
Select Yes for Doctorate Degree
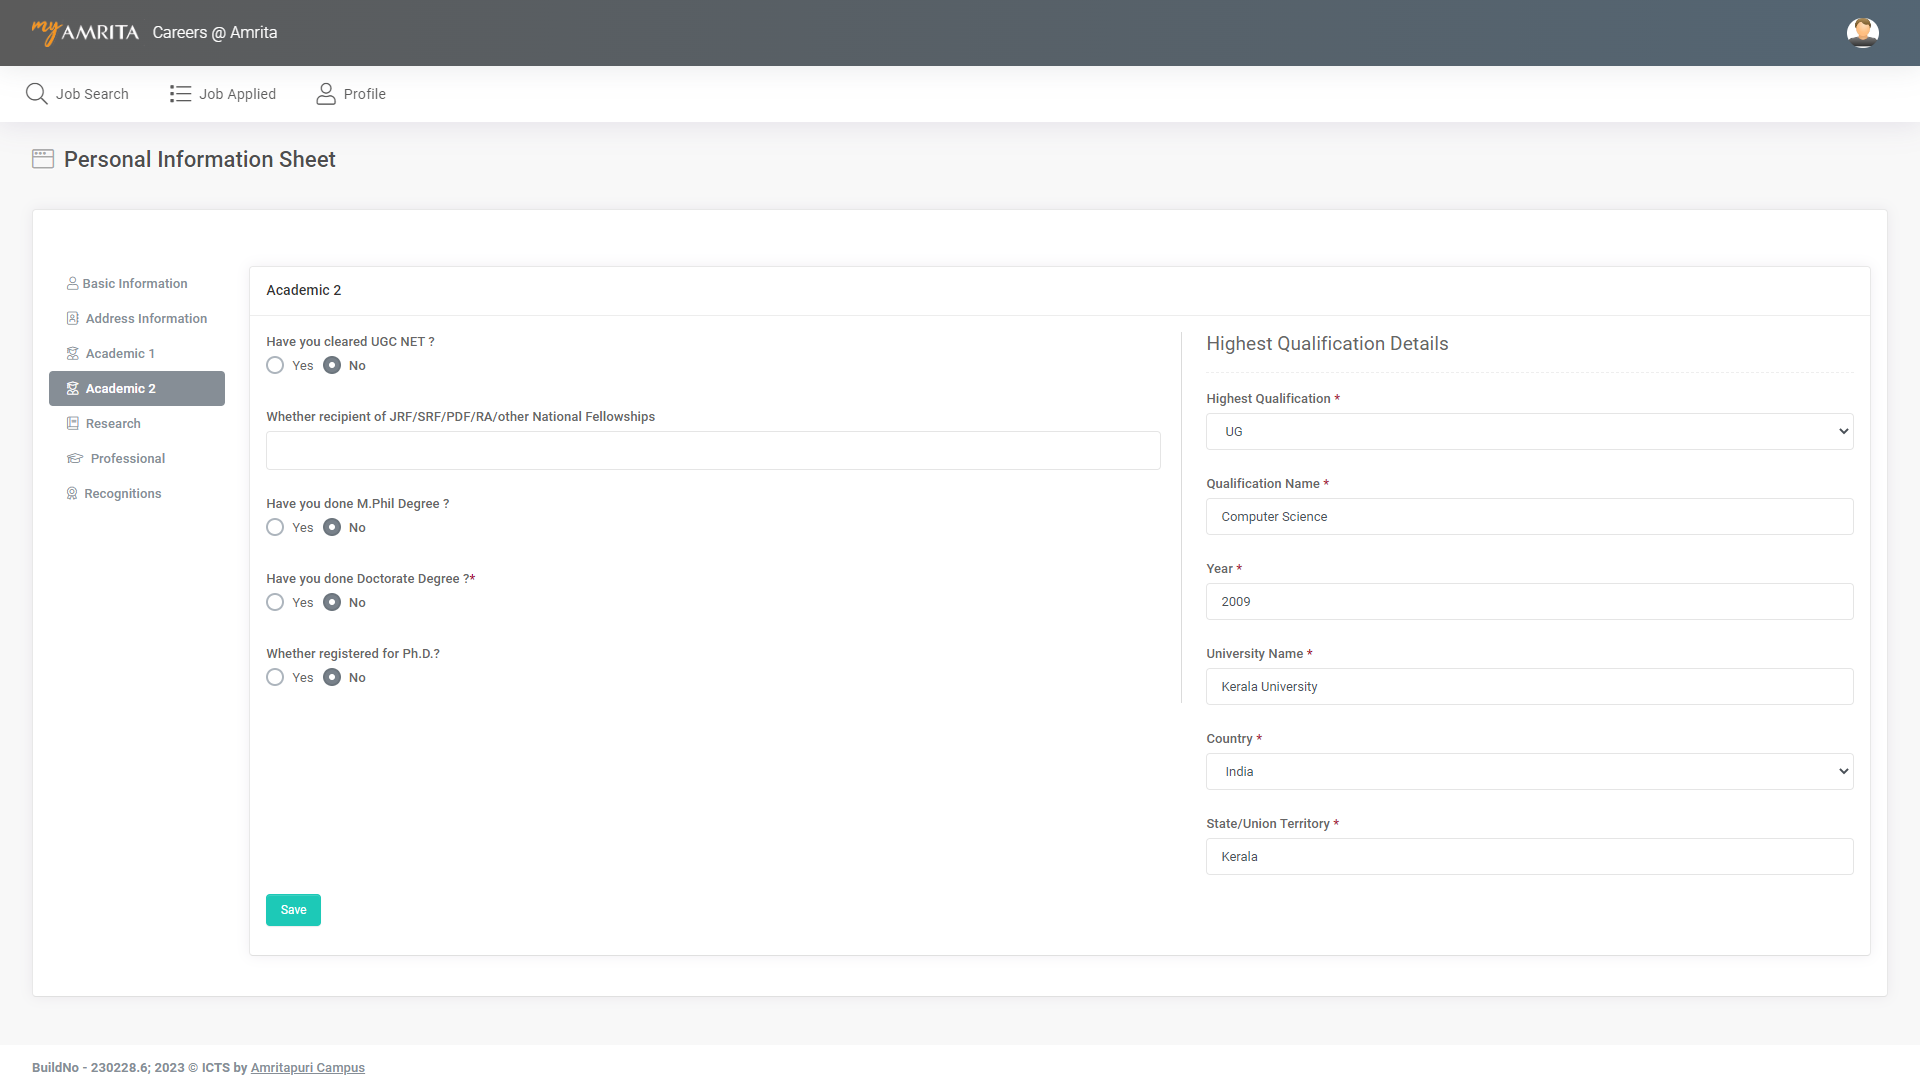coord(275,603)
